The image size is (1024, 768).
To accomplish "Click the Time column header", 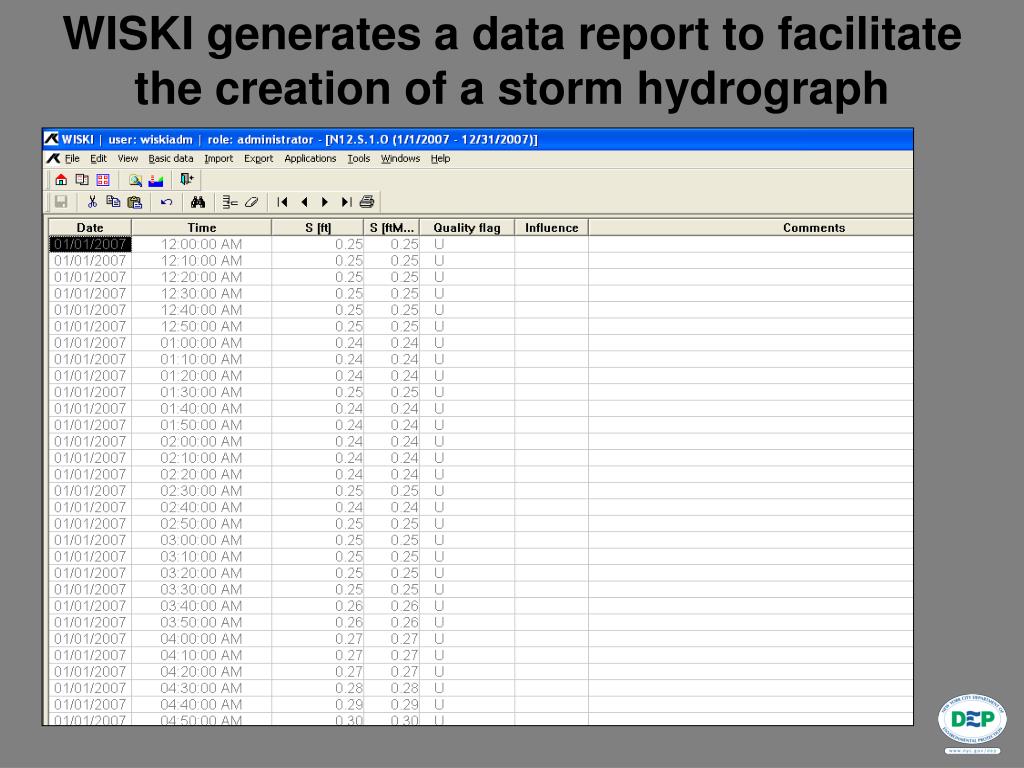I will click(201, 227).
